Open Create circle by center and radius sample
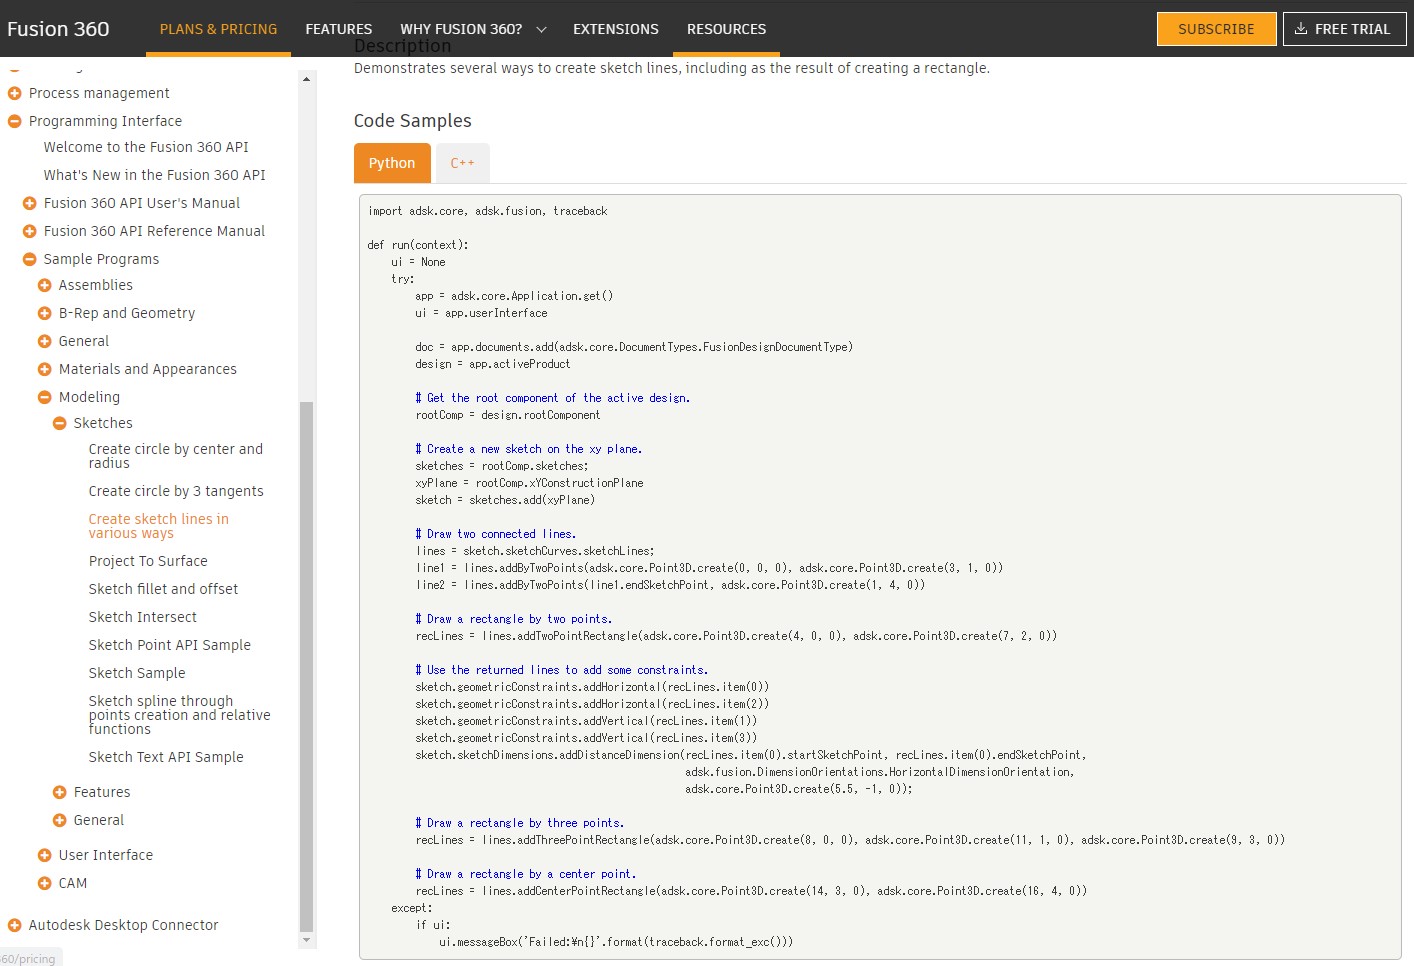Viewport: 1414px width, 966px height. pyautogui.click(x=176, y=456)
